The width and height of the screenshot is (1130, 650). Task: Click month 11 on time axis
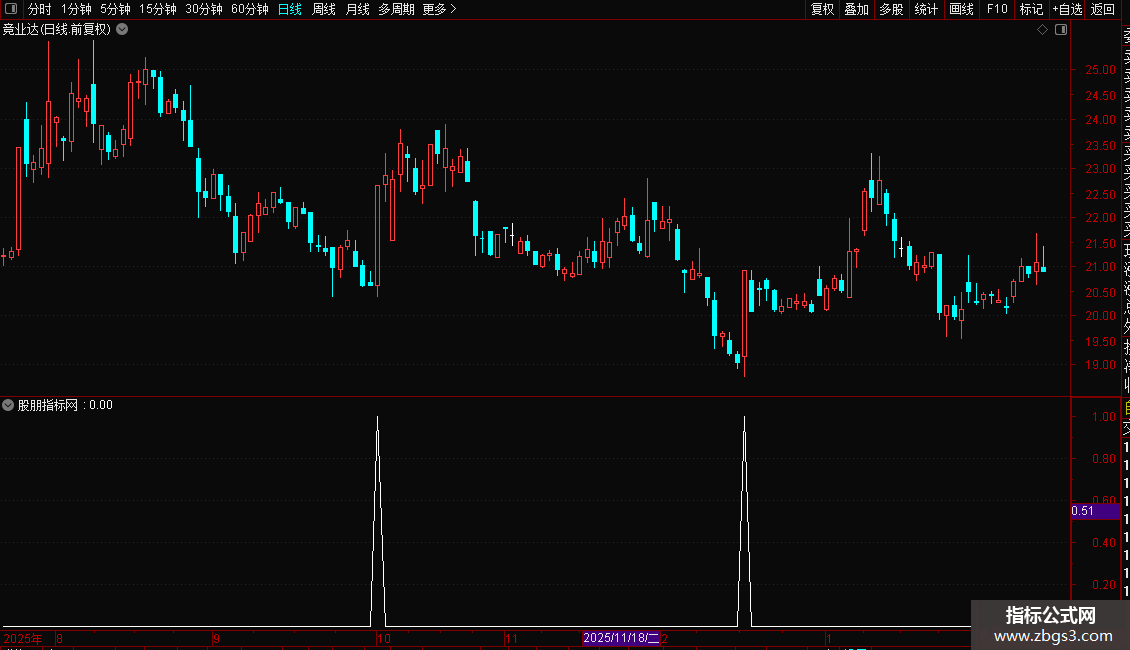click(x=511, y=638)
